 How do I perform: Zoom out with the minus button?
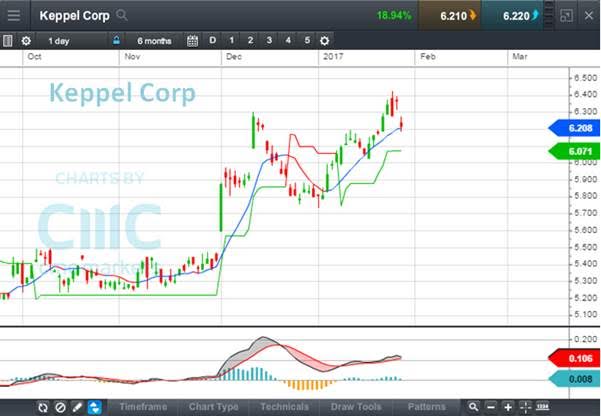(491, 407)
